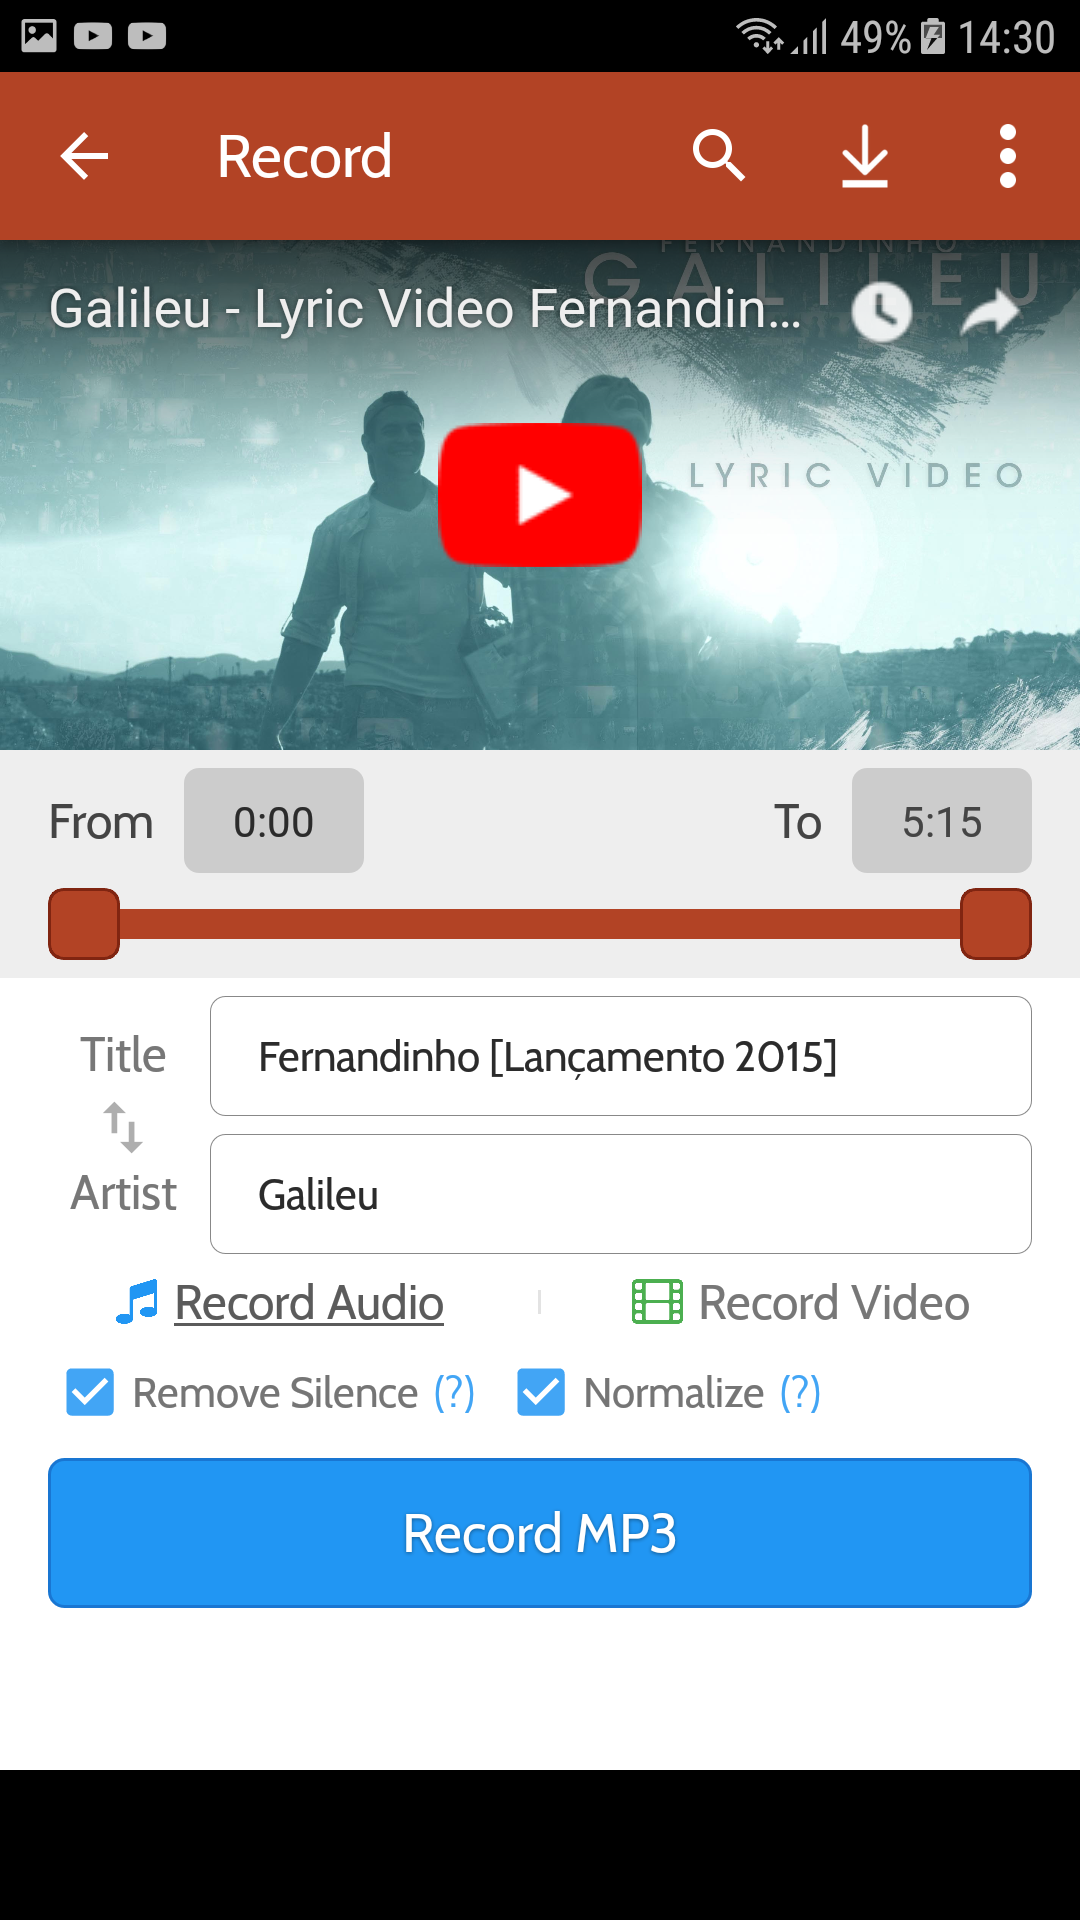Switch to the Record Video tab
This screenshot has width=1080, height=1920.
click(834, 1302)
